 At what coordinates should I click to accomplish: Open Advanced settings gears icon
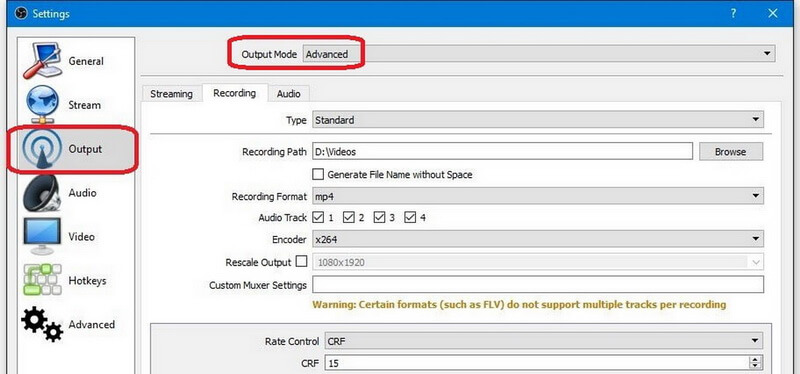coord(42,324)
